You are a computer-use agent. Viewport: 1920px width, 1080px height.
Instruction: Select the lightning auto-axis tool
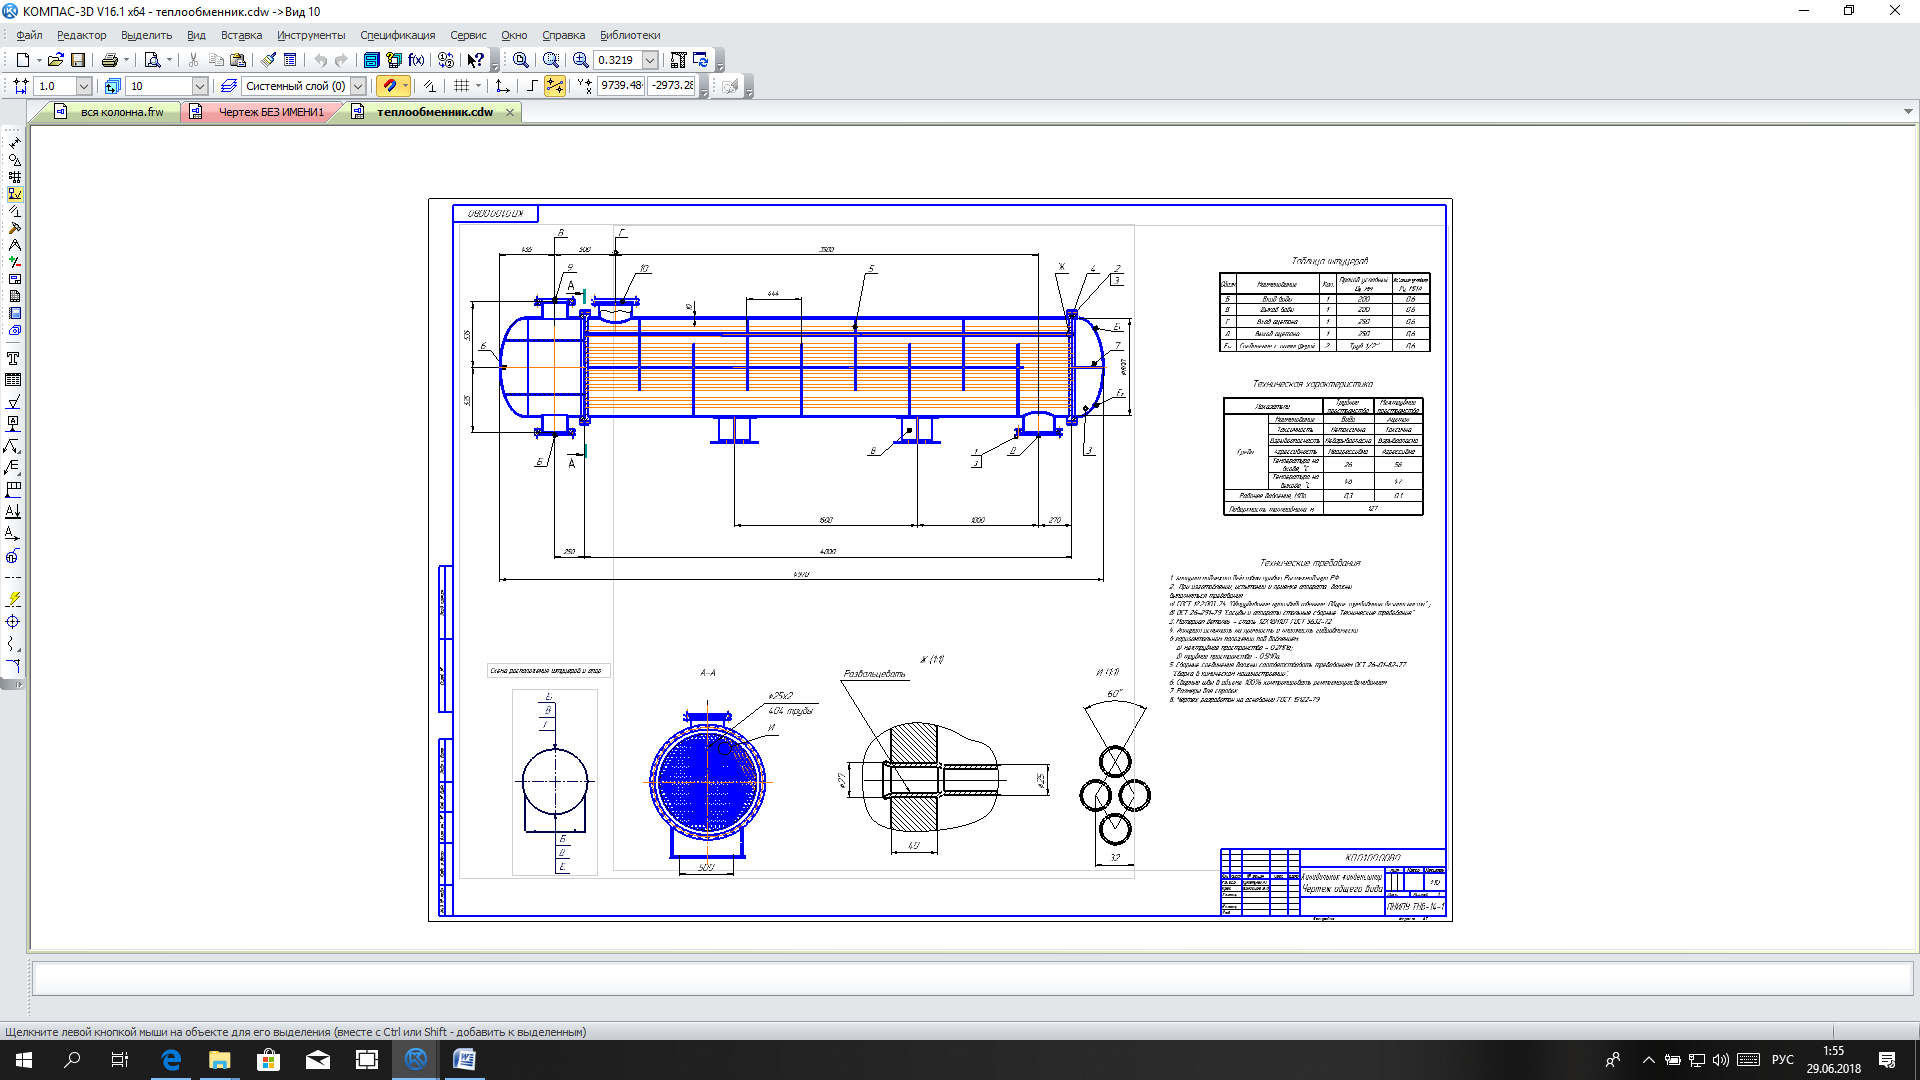click(13, 600)
